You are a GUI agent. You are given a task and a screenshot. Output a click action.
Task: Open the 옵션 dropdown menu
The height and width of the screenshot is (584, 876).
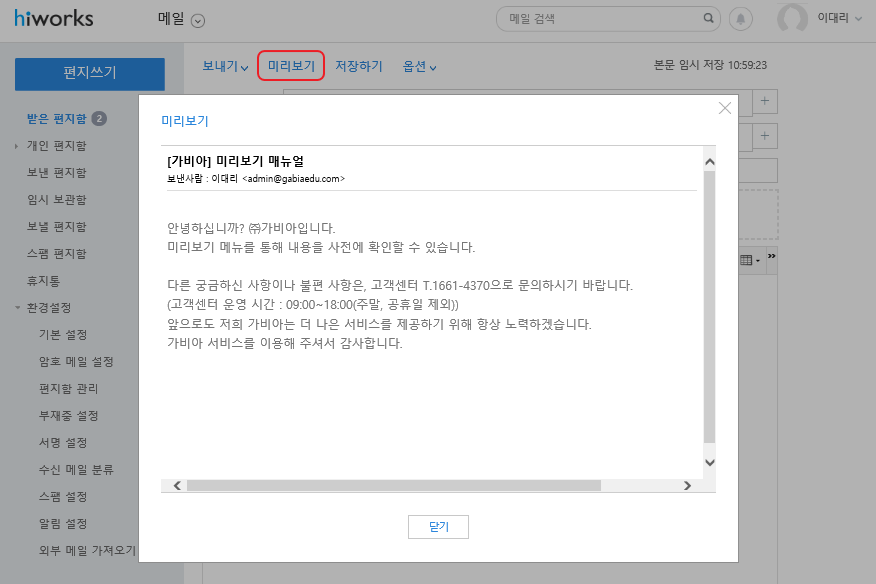click(x=420, y=67)
